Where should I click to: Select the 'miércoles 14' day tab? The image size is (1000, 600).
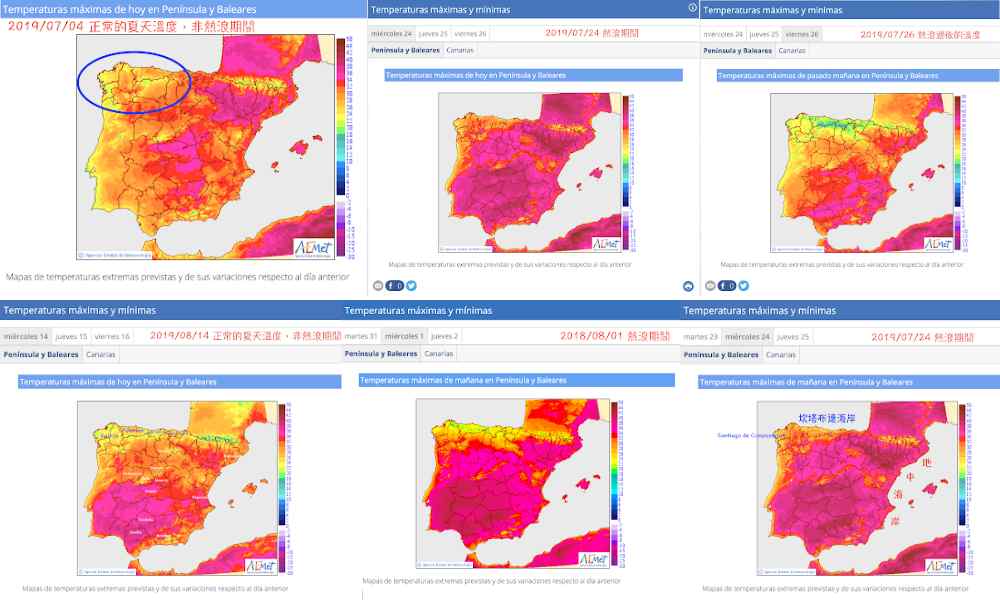26,336
